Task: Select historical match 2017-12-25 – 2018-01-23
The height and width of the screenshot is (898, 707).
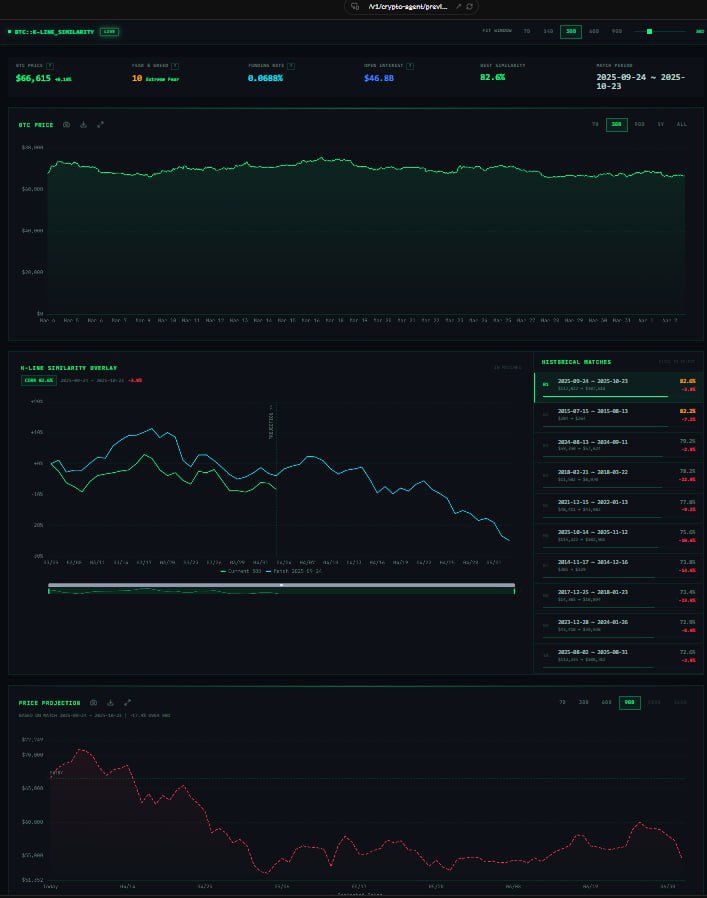Action: click(619, 598)
